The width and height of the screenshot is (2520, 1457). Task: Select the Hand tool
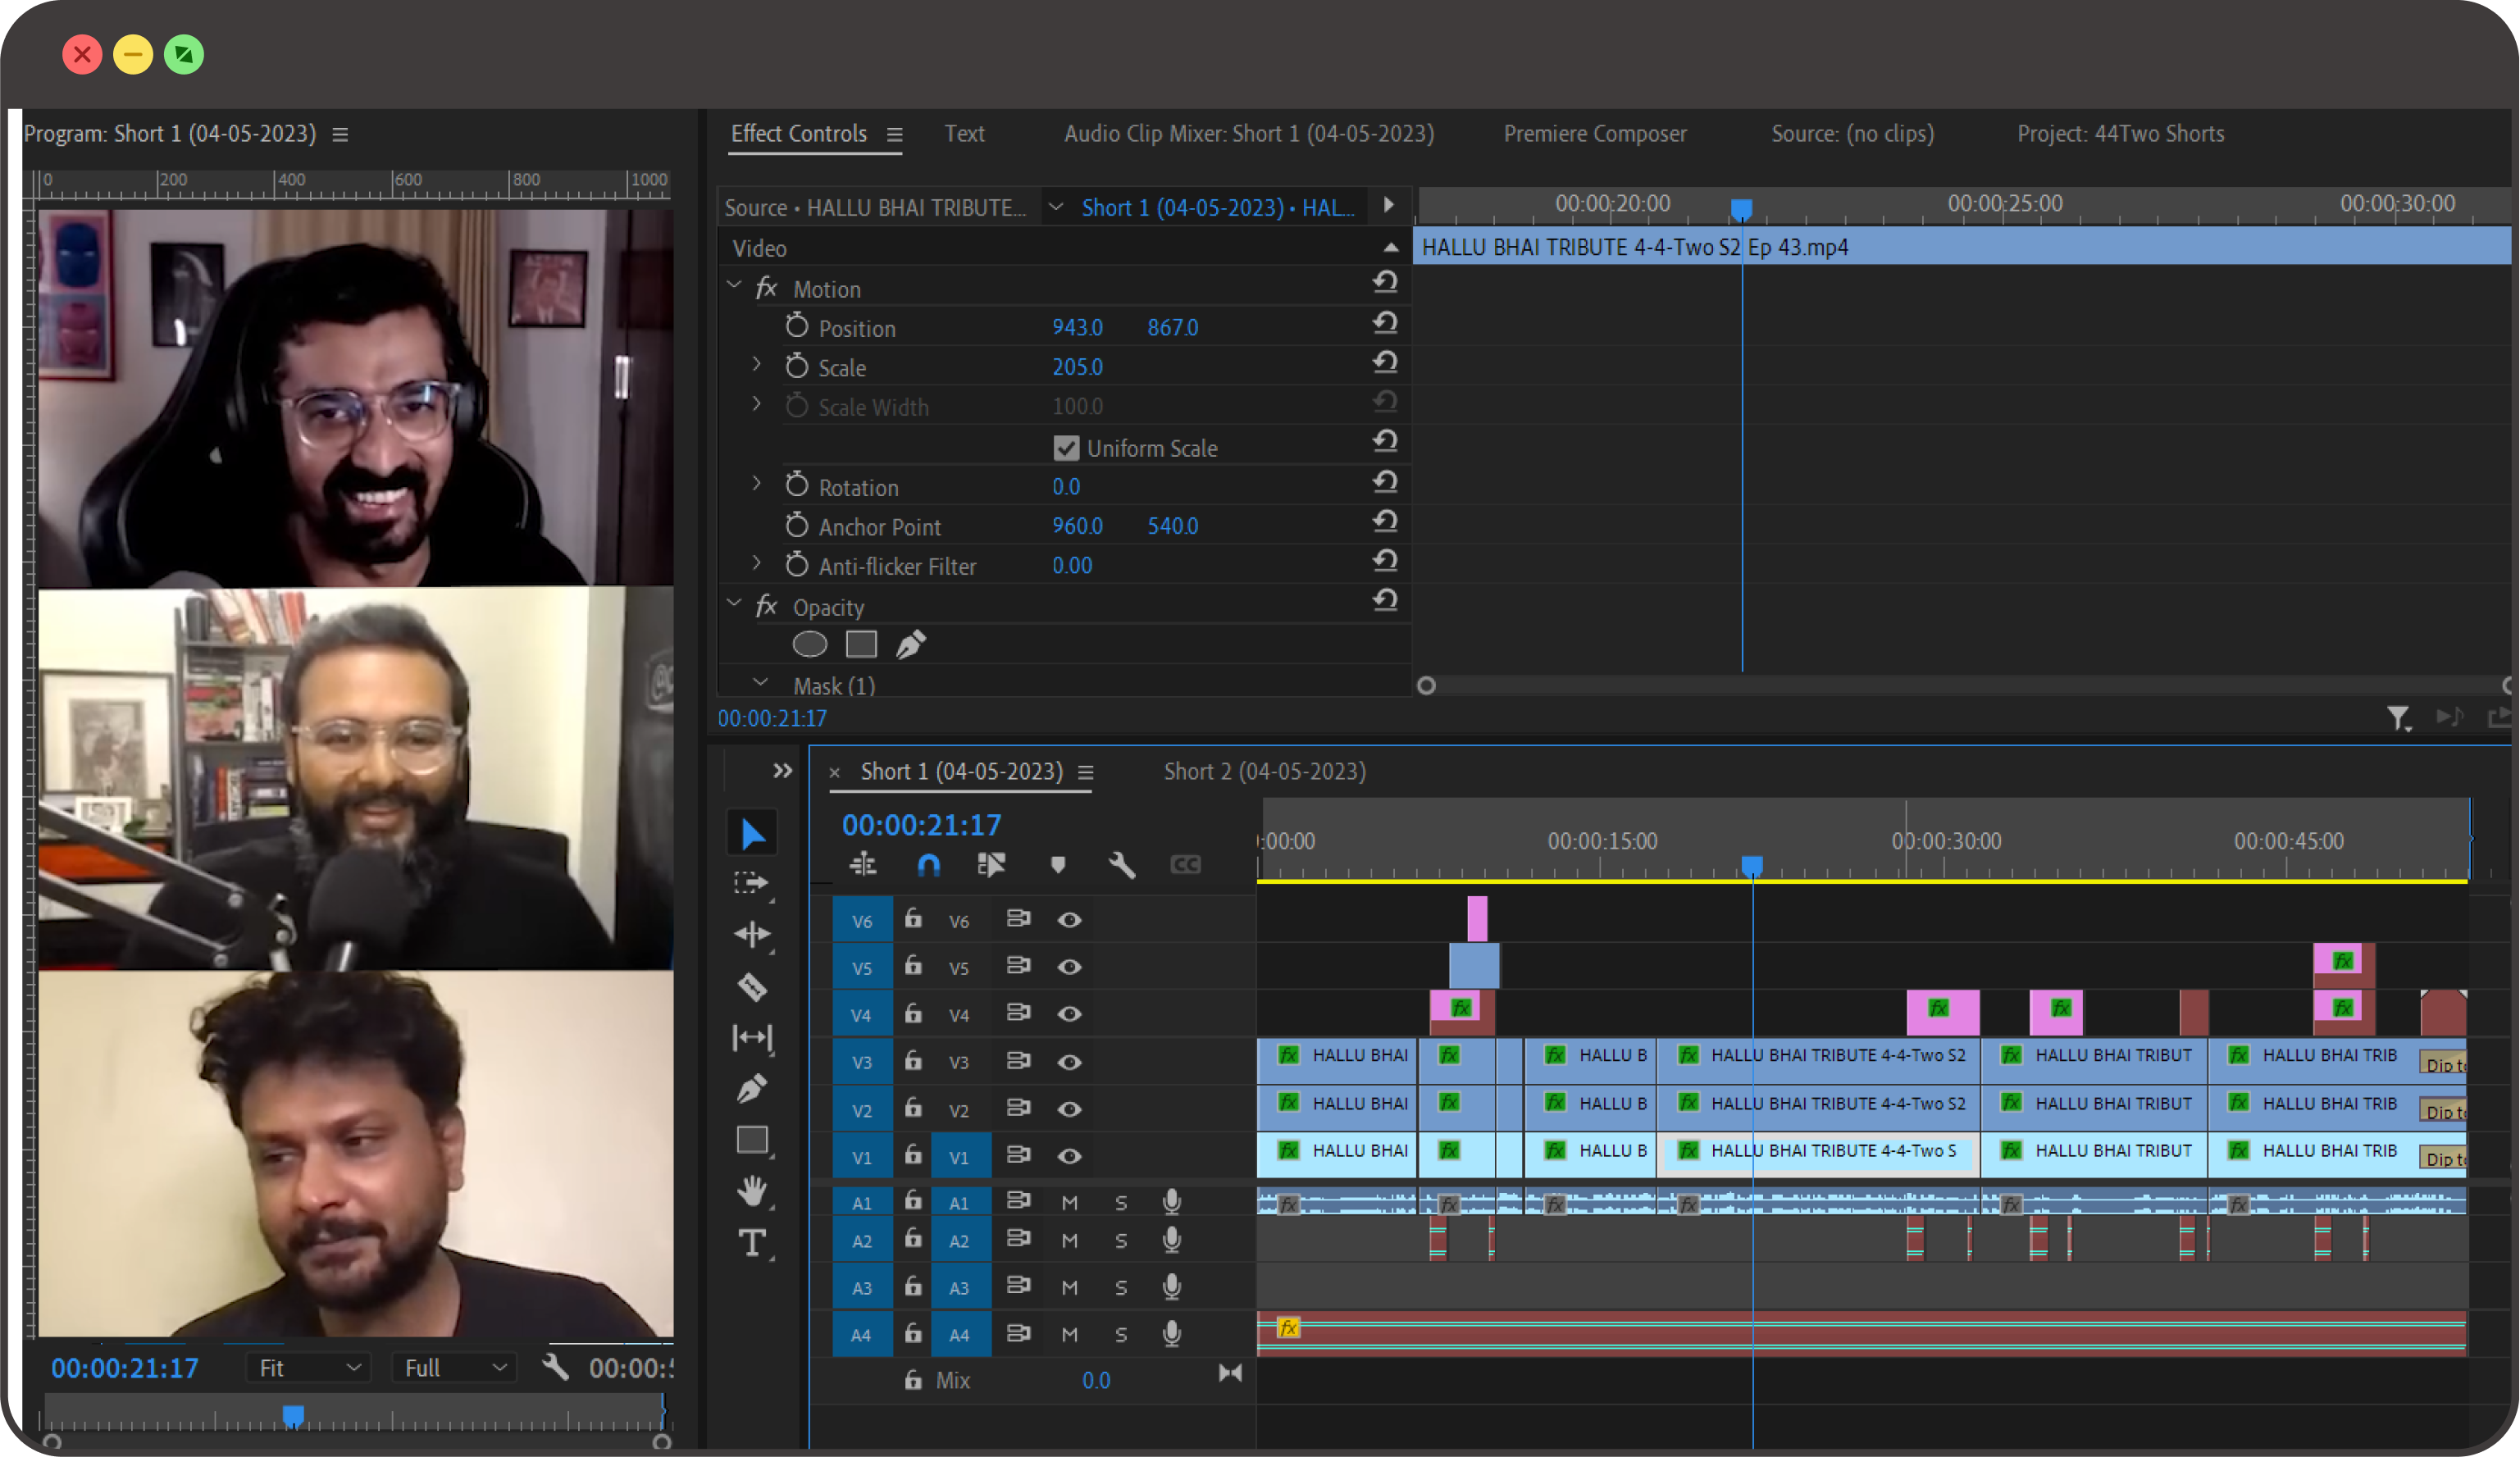(752, 1191)
